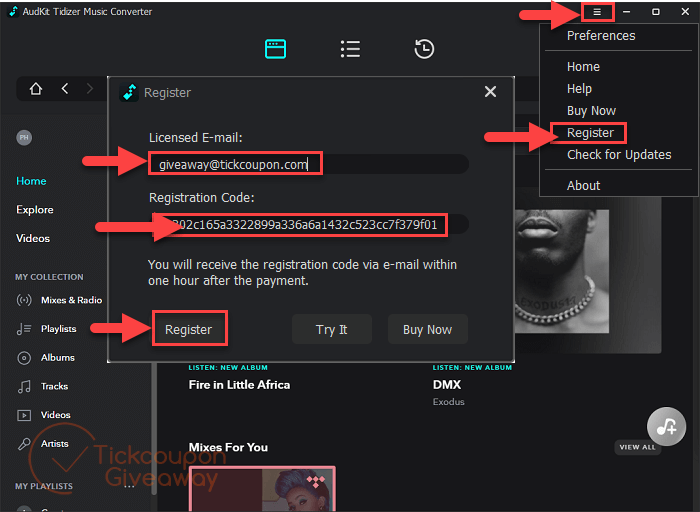This screenshot has height=512, width=700.
Task: Click the Videos play icon under My Collection
Action: click(24, 415)
